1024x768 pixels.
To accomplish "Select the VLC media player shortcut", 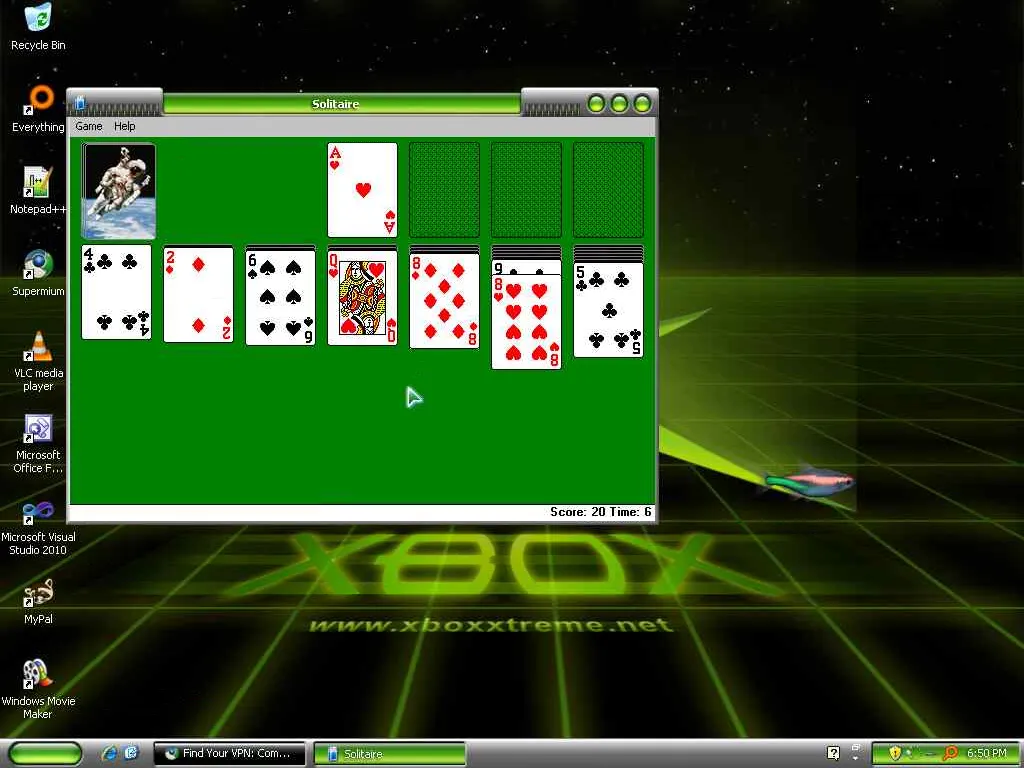I will (38, 361).
